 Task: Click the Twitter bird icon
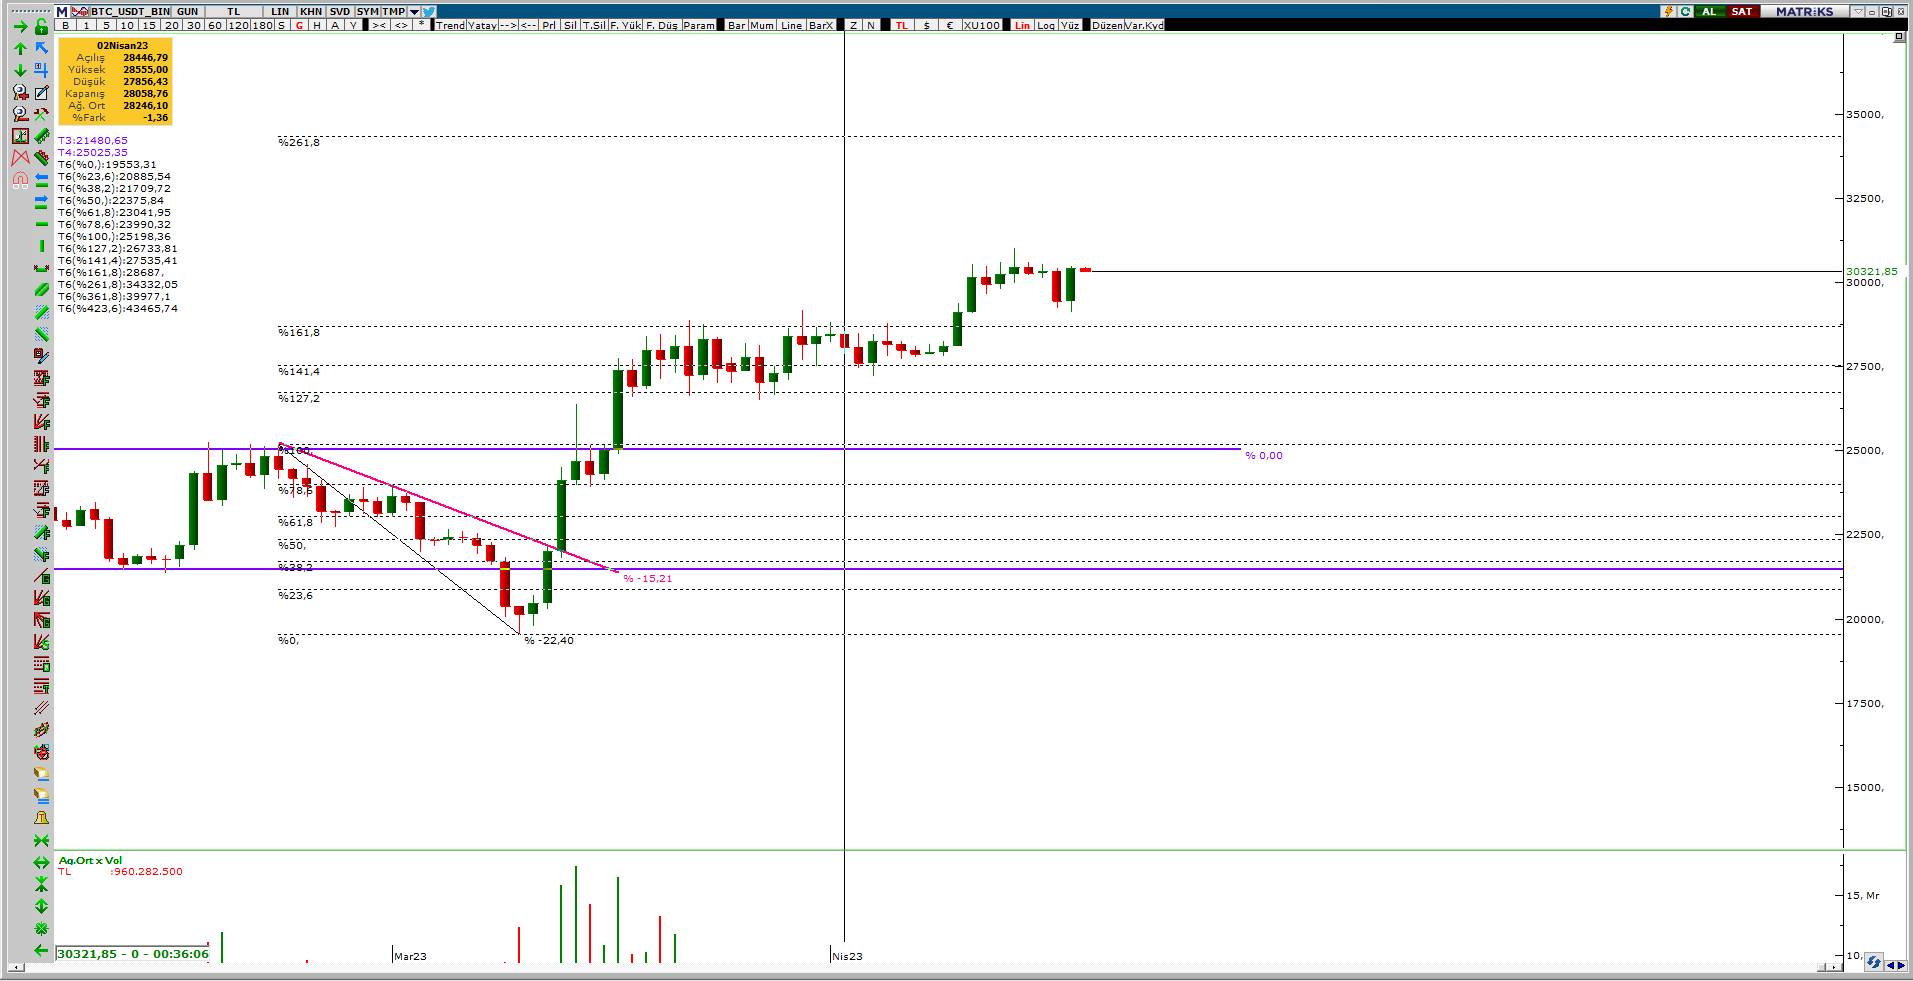coord(428,12)
